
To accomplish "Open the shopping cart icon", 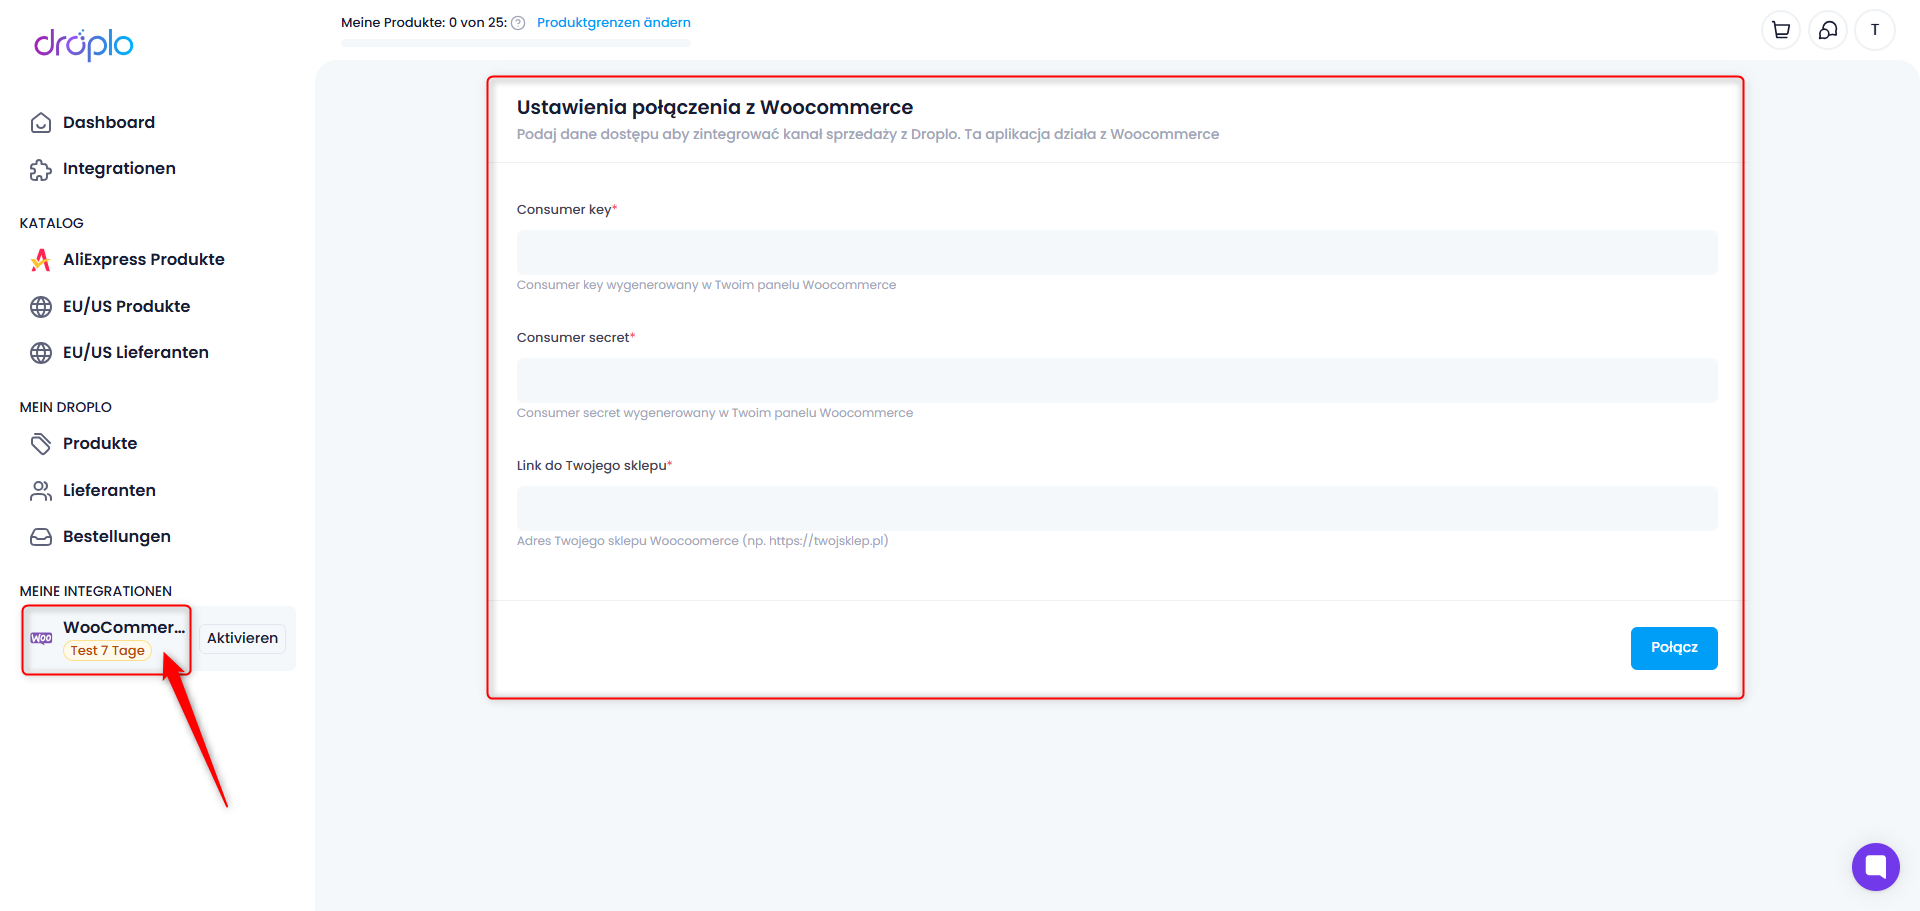I will point(1781,30).
